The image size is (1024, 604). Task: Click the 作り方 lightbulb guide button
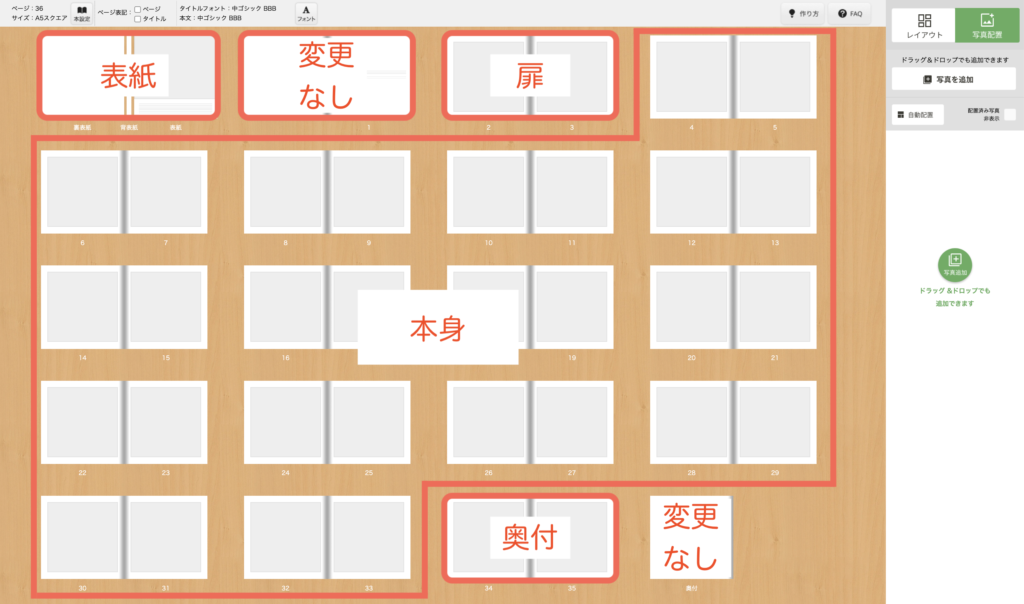(x=803, y=13)
